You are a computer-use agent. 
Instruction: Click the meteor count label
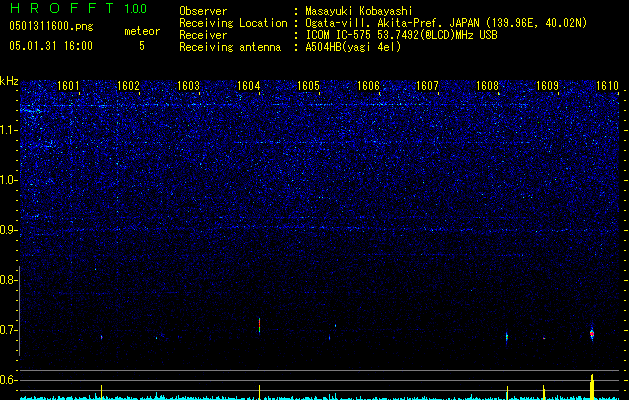point(142,31)
